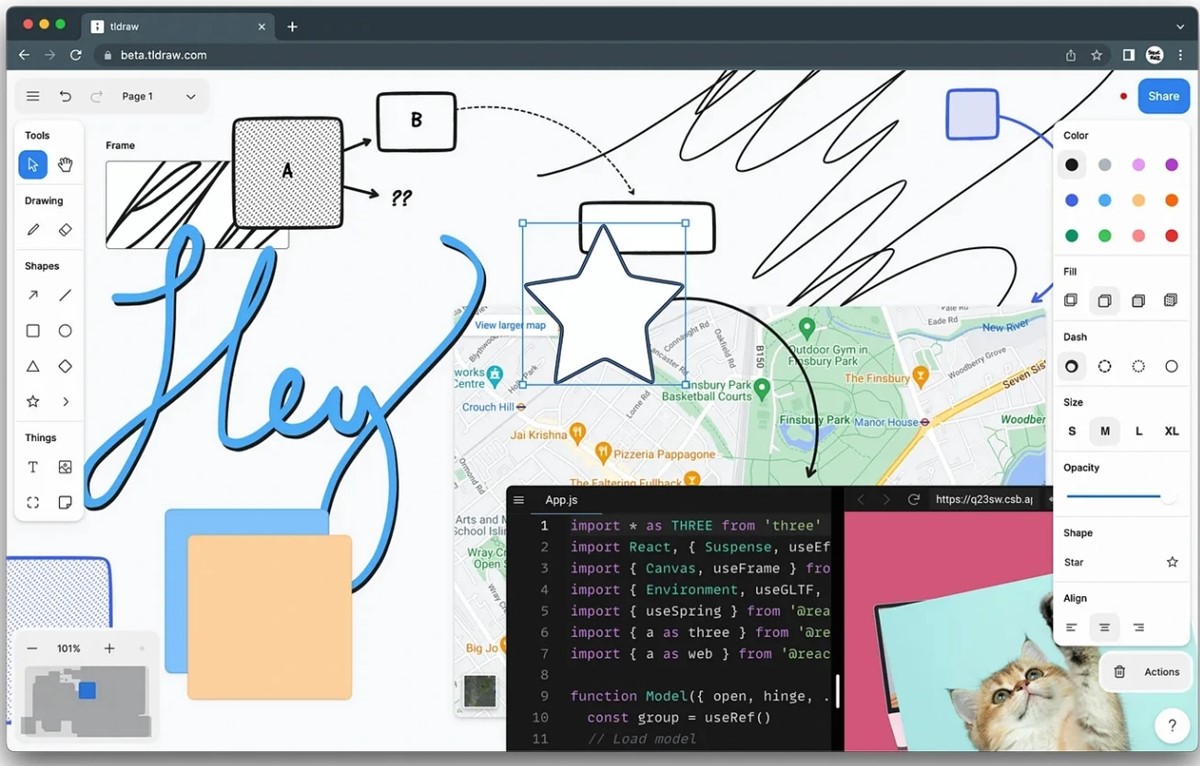Select the Sticky note tool
1200x766 pixels.
click(x=65, y=502)
